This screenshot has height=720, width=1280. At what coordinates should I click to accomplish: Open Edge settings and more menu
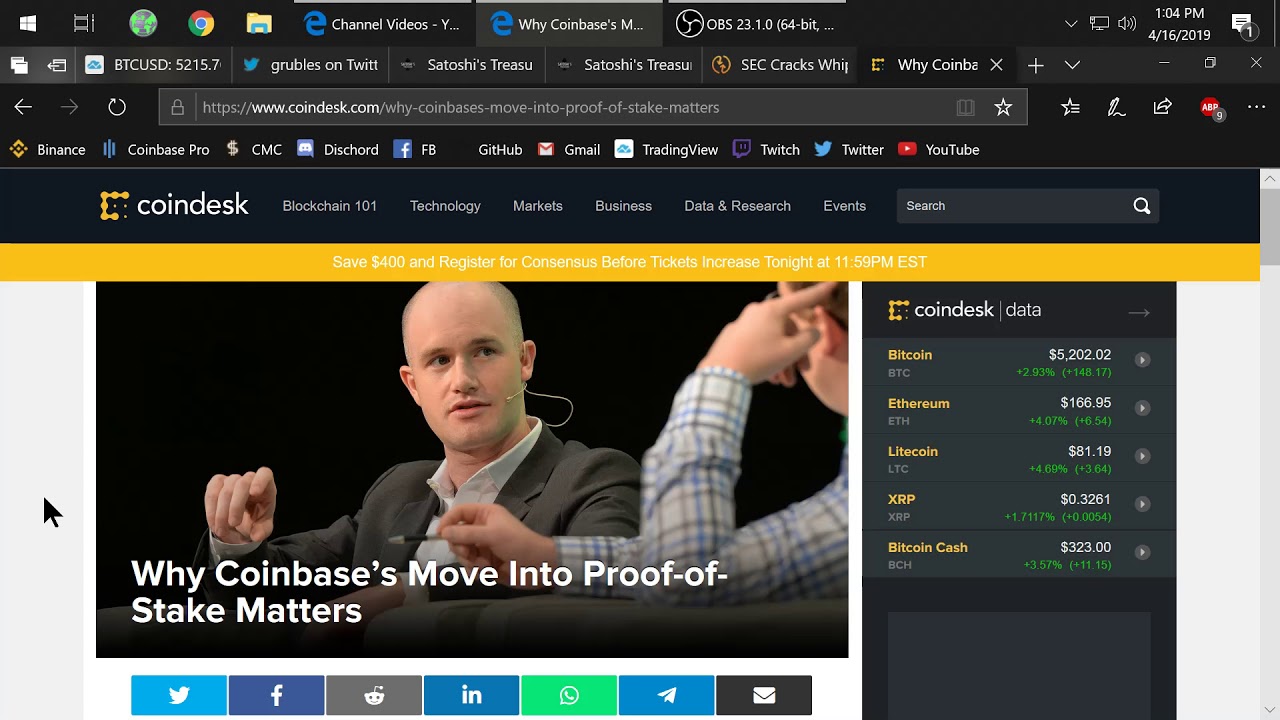(1256, 107)
